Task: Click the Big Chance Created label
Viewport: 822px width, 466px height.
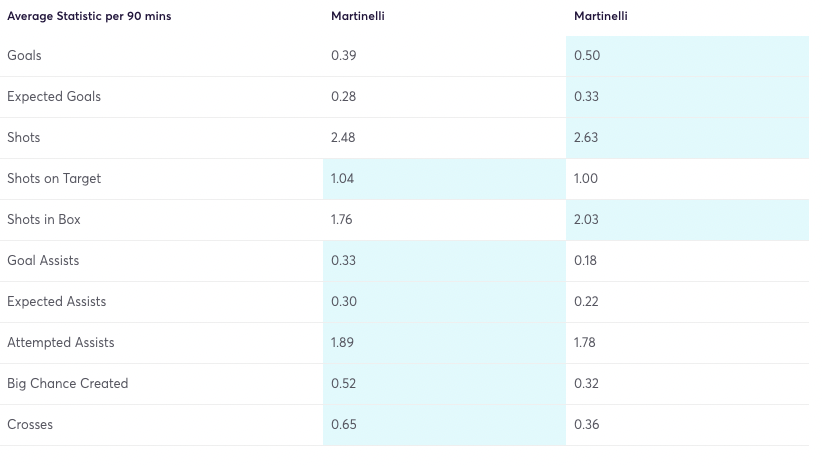Action: (68, 384)
